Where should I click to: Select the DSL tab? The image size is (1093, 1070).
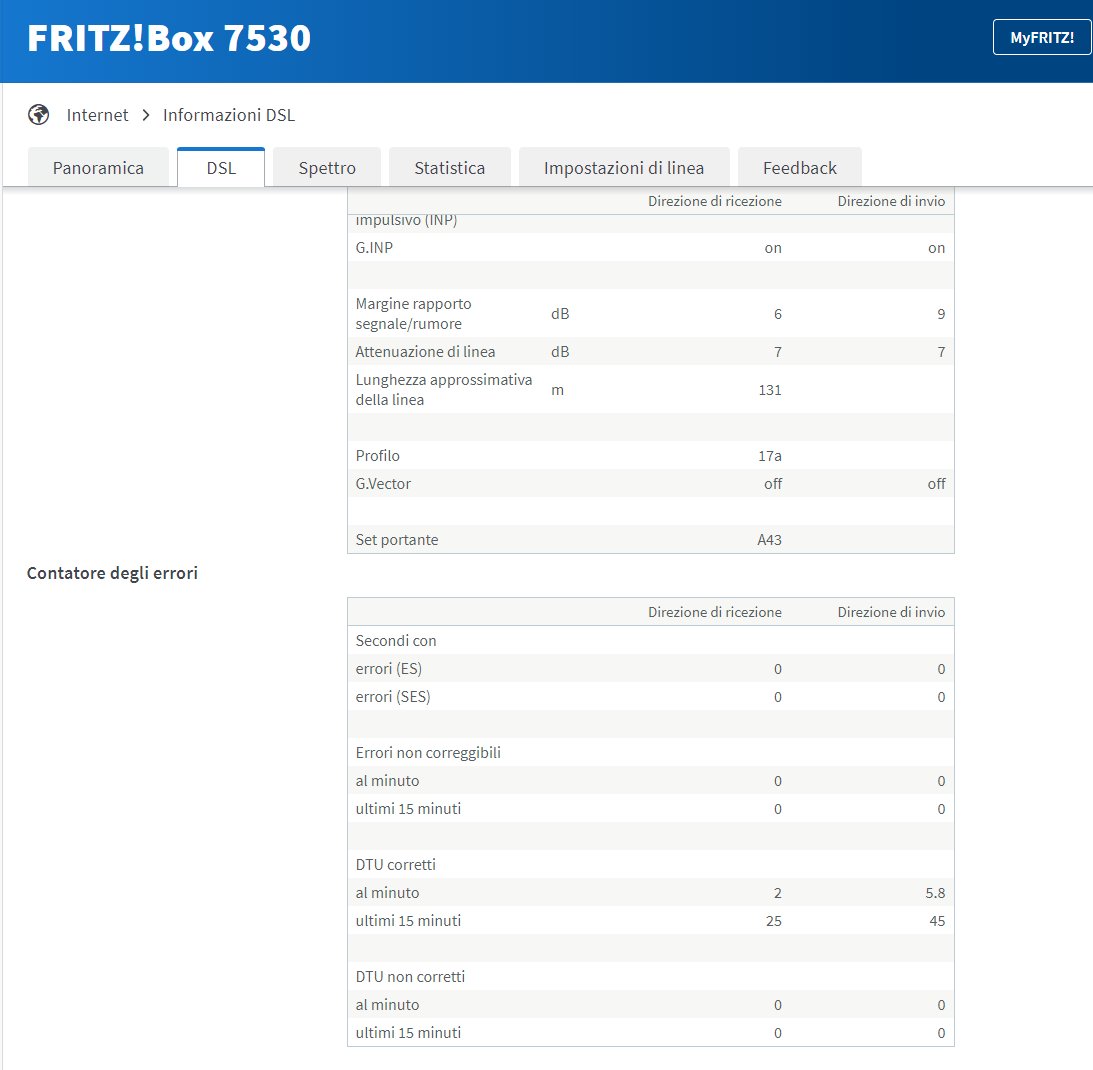(221, 167)
